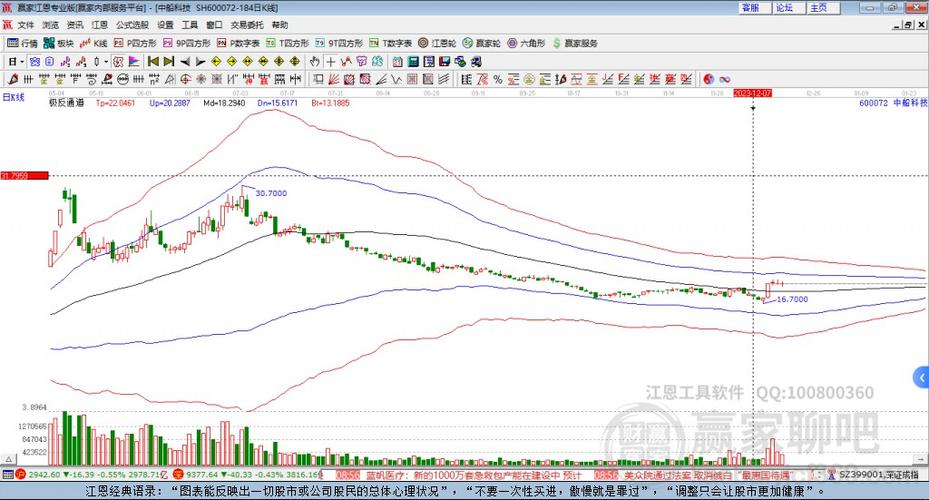The width and height of the screenshot is (929, 500).
Task: Click the scroll-up triangle above status bar
Action: click(9, 459)
